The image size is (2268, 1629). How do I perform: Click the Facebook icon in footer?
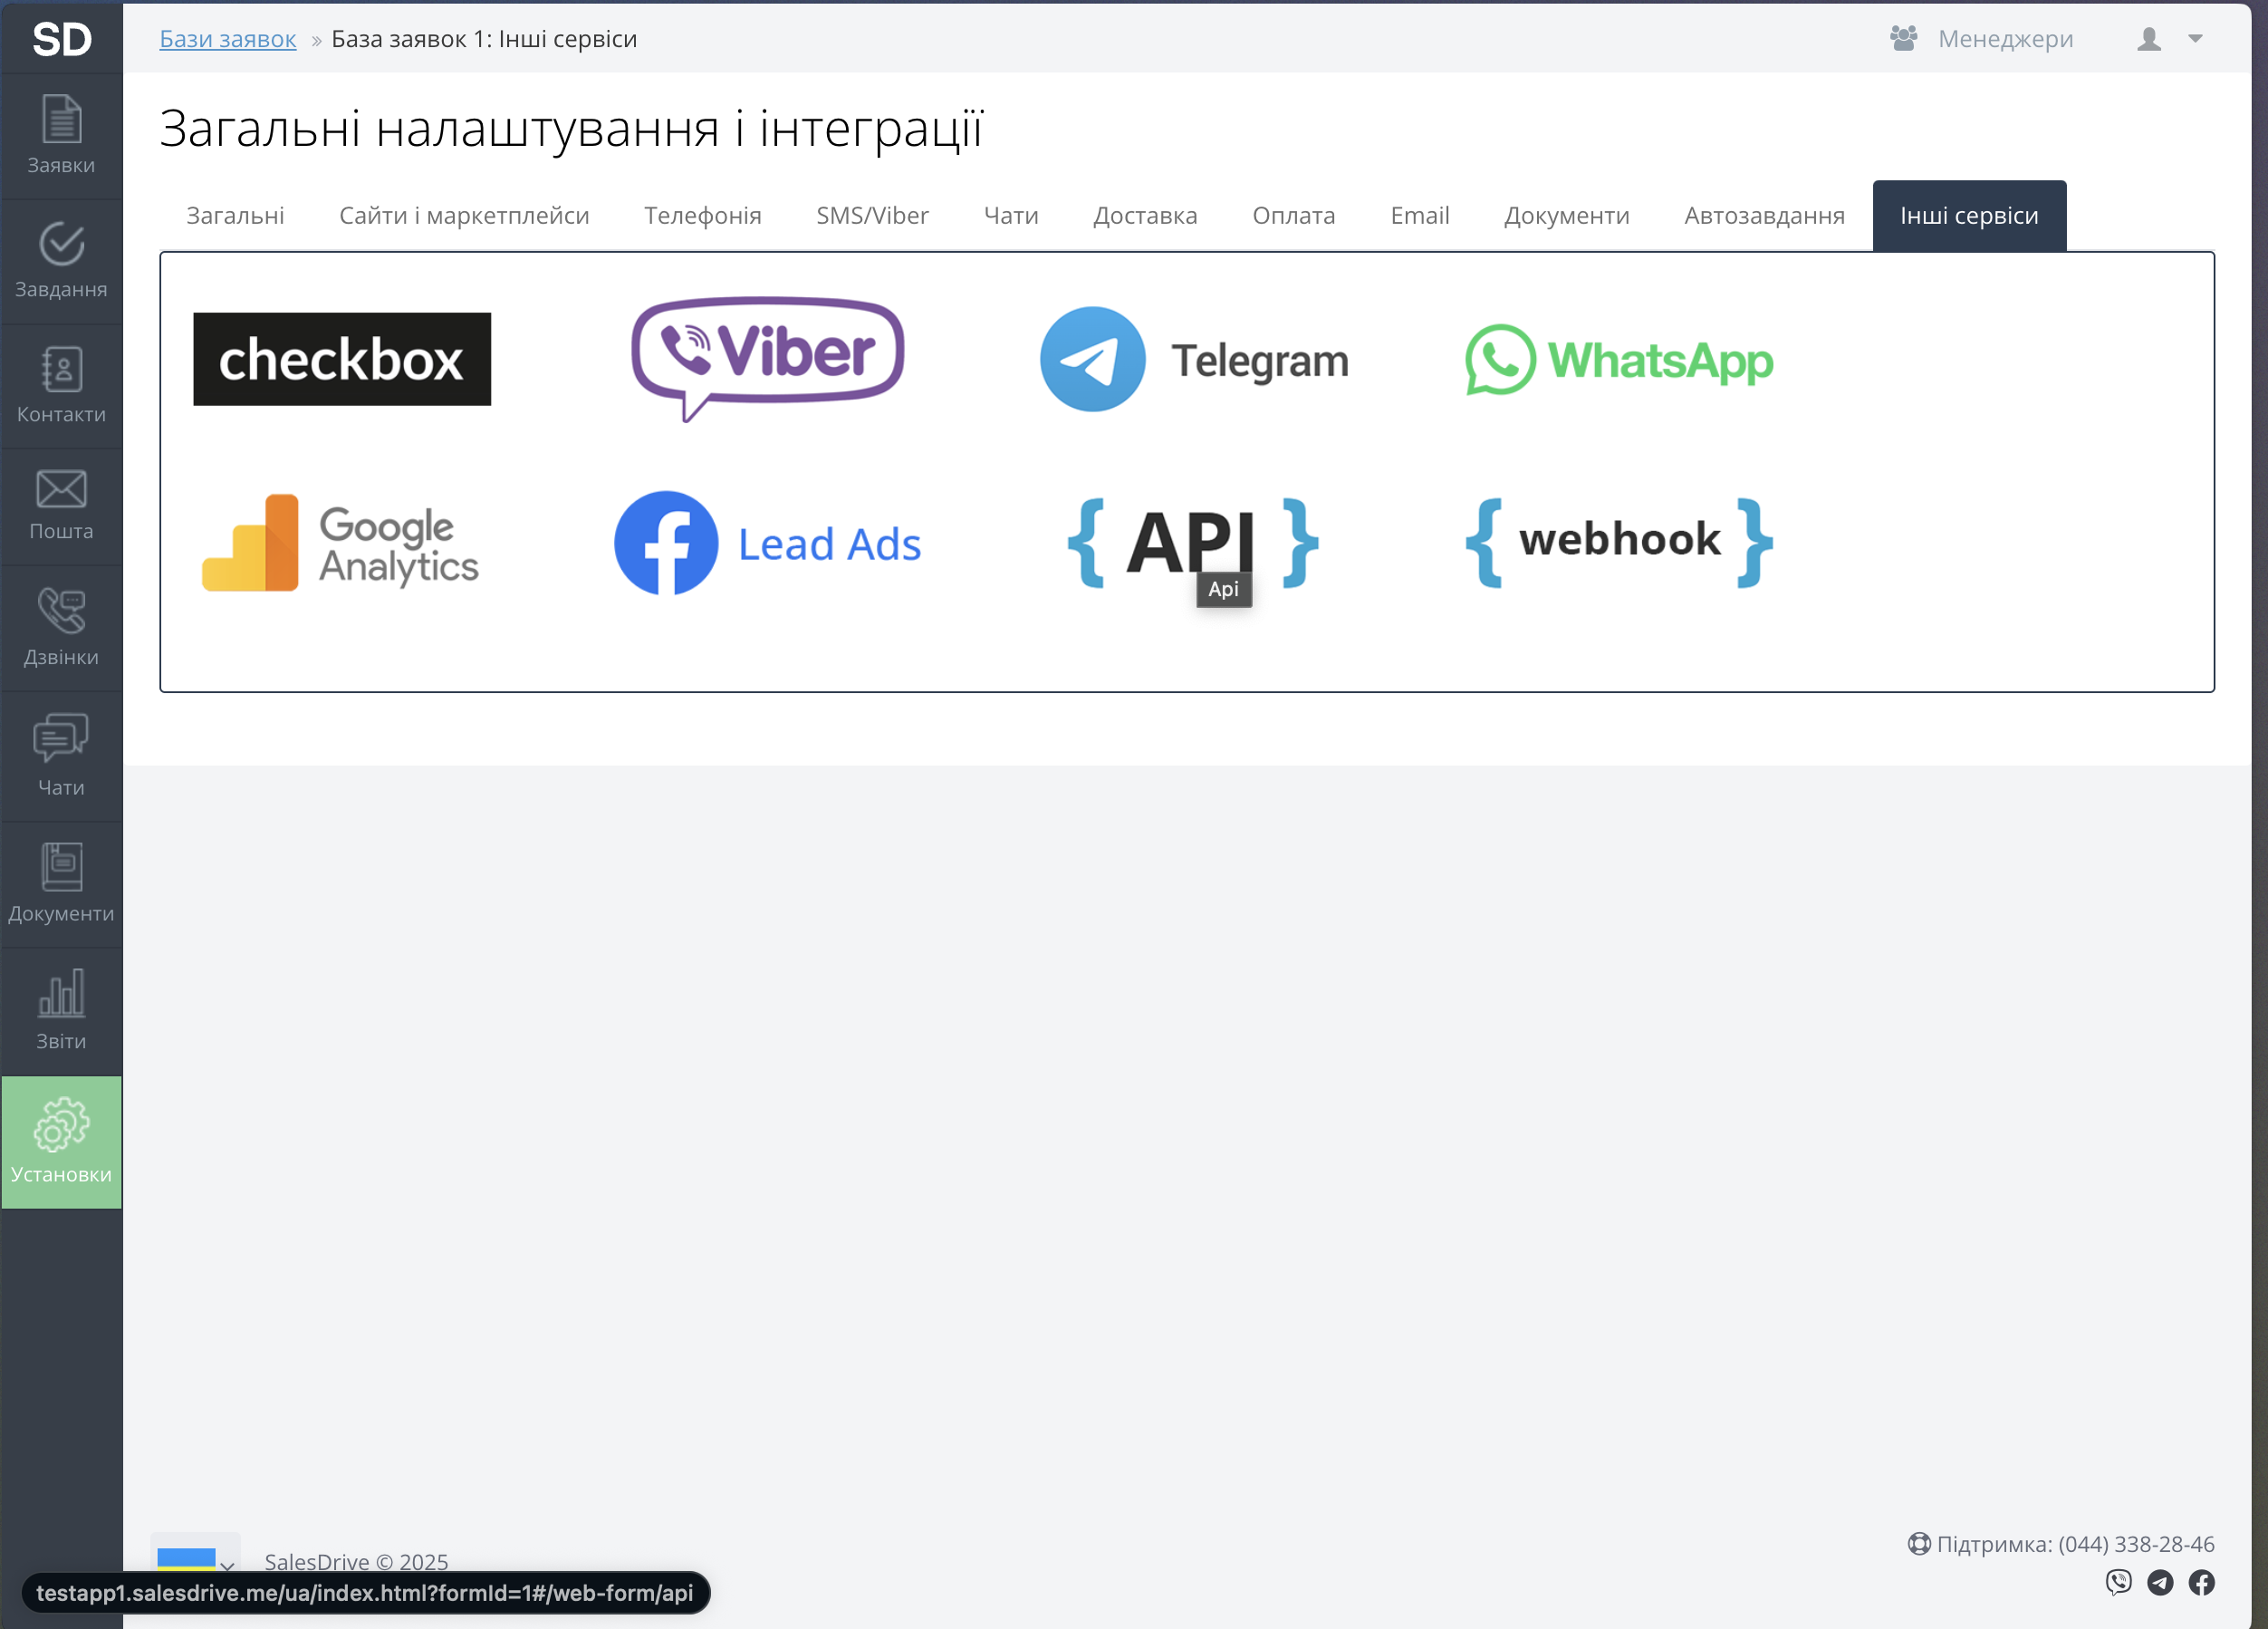tap(2201, 1582)
